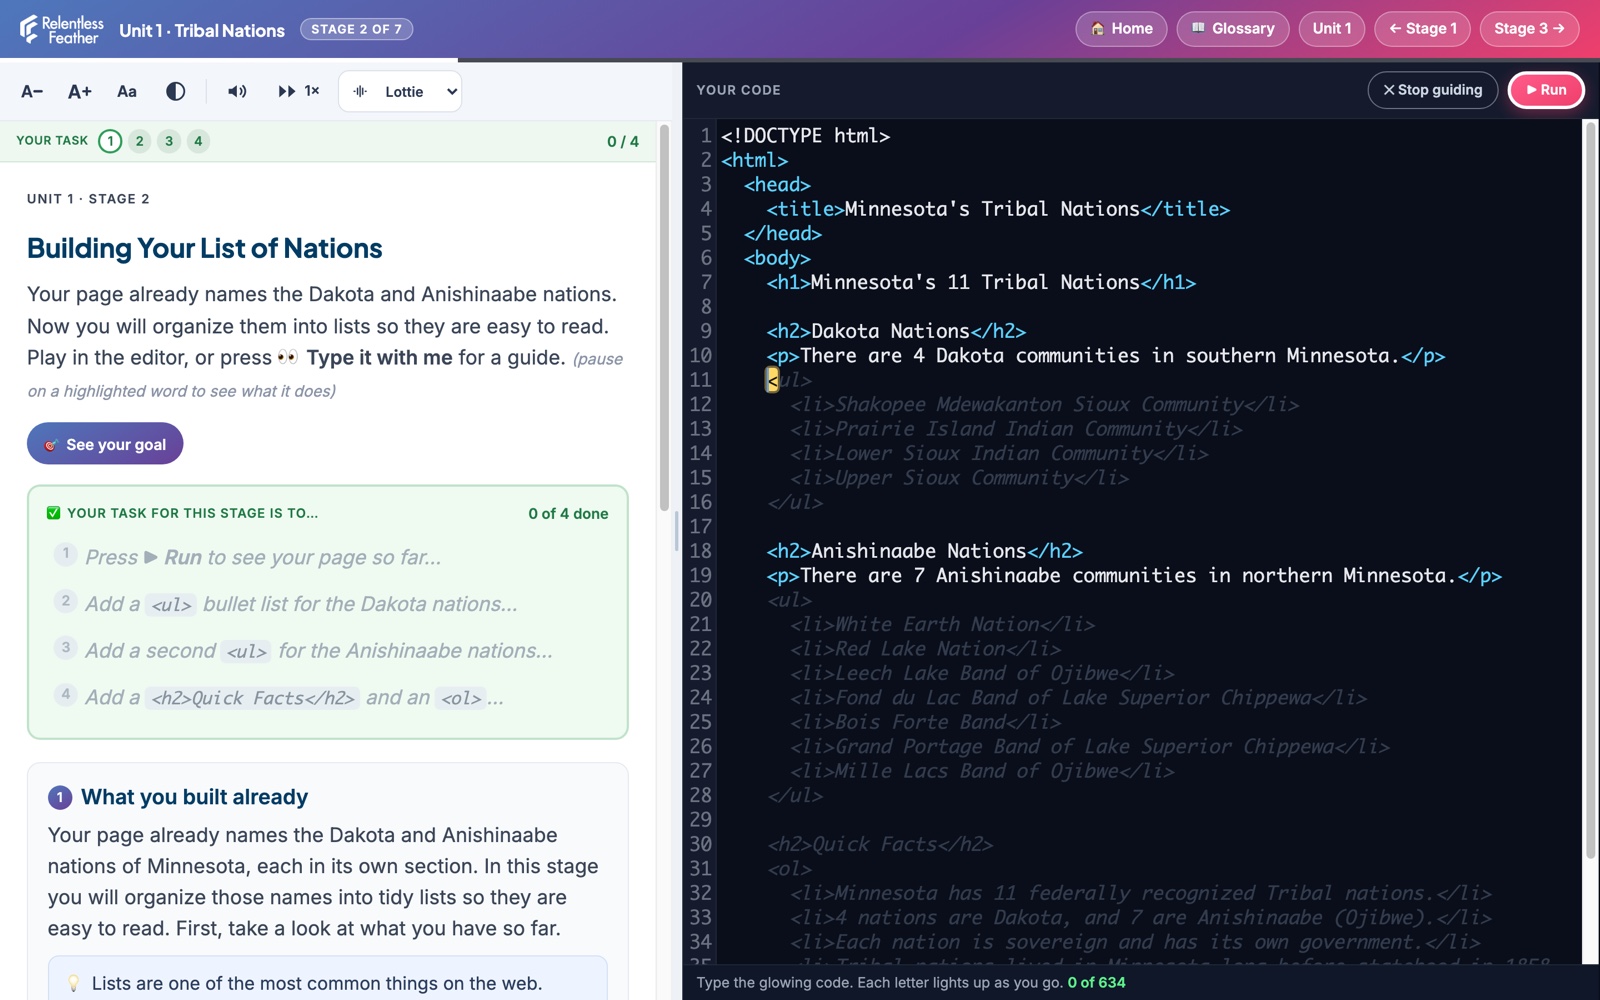Click checklist item Add h2 Quick Facts
1600x1000 pixels.
pyautogui.click(x=328, y=698)
